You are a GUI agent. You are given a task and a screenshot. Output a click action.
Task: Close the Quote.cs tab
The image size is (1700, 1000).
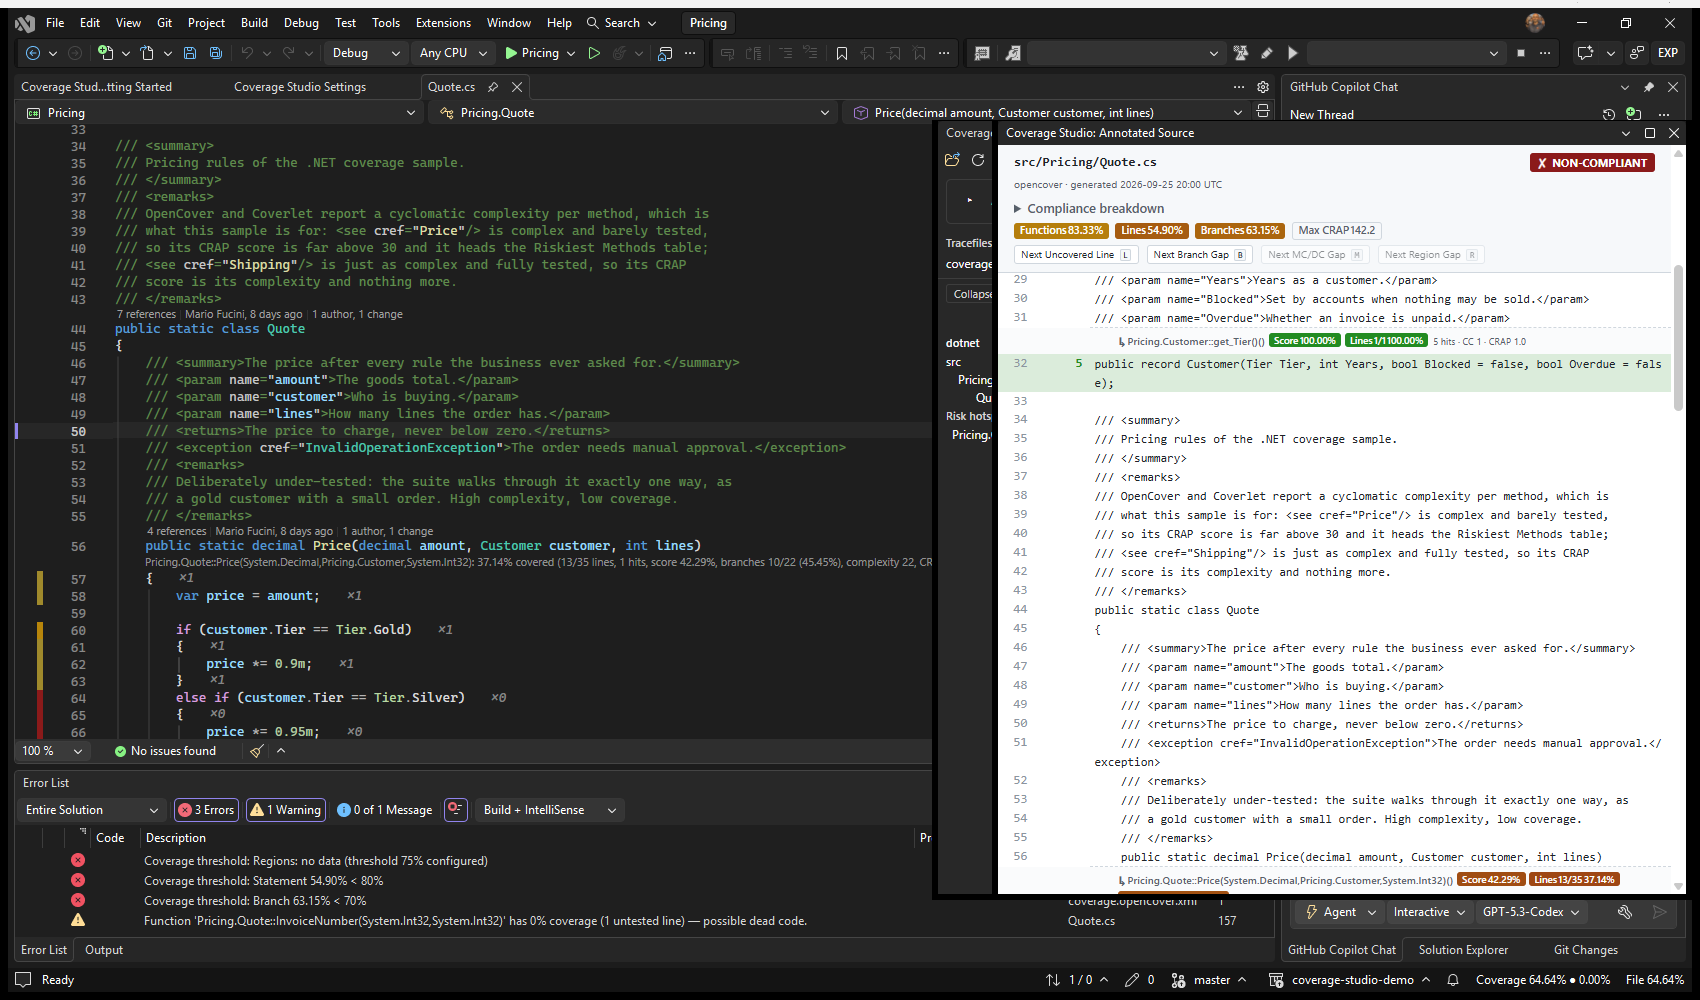pyautogui.click(x=517, y=87)
